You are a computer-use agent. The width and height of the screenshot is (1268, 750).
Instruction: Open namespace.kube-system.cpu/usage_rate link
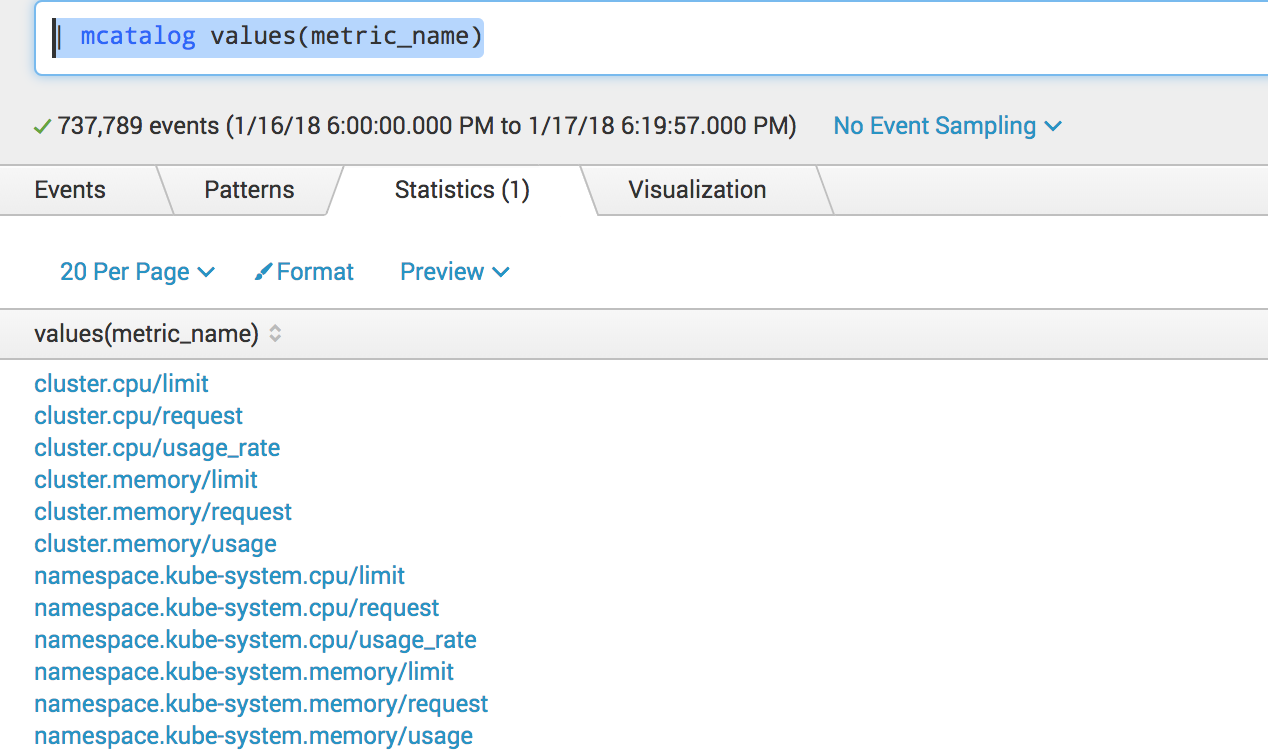pos(255,640)
